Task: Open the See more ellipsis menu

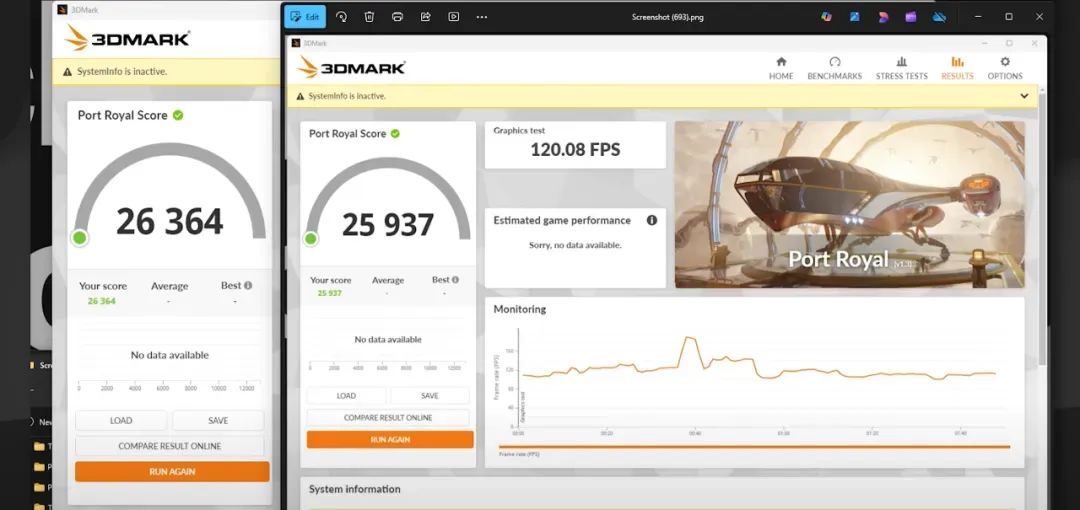Action: tap(481, 17)
